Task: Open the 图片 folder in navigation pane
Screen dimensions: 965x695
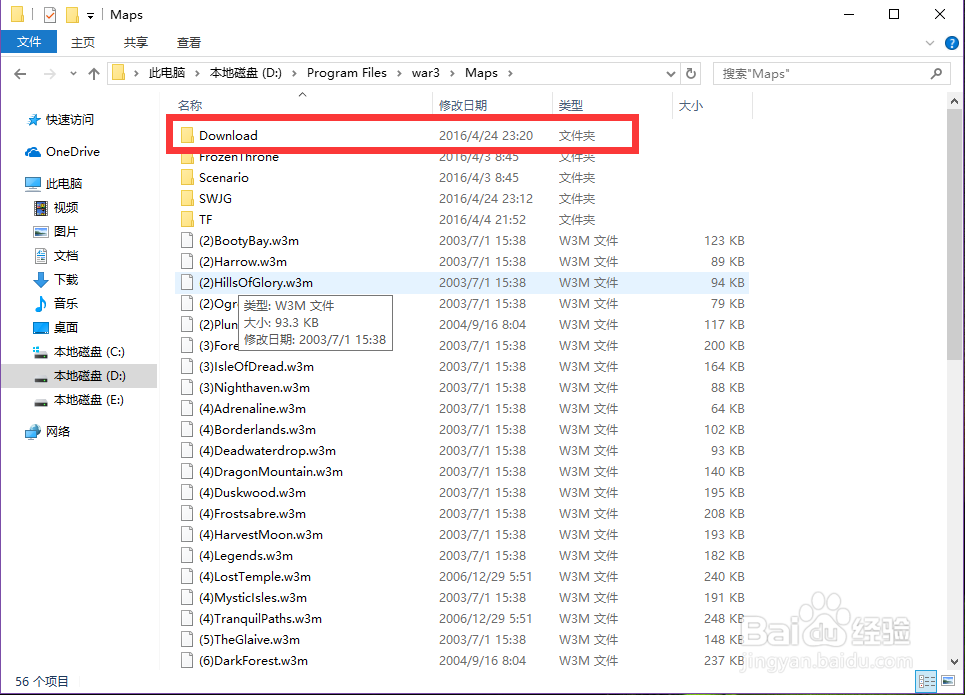Action: click(55, 231)
